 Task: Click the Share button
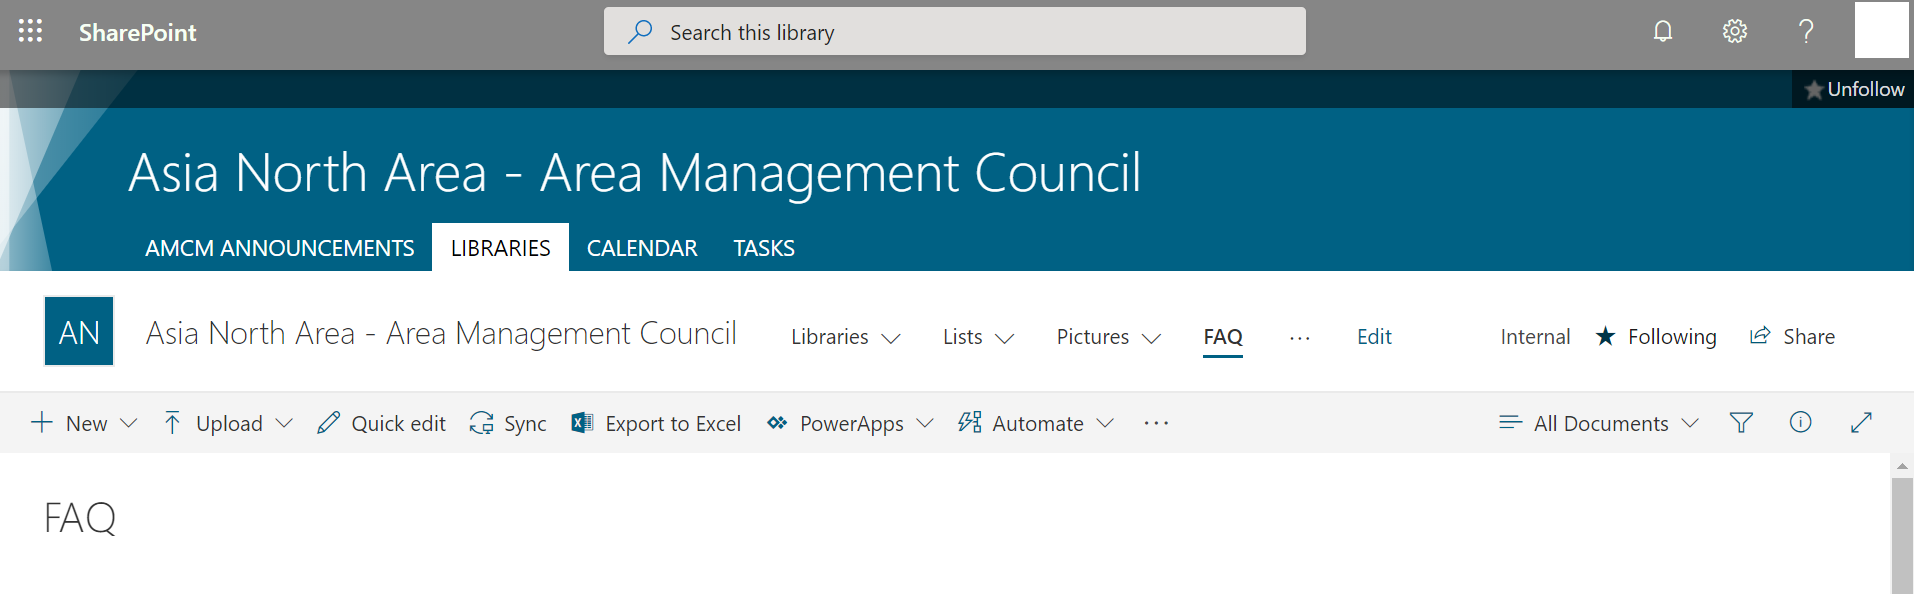[1793, 337]
